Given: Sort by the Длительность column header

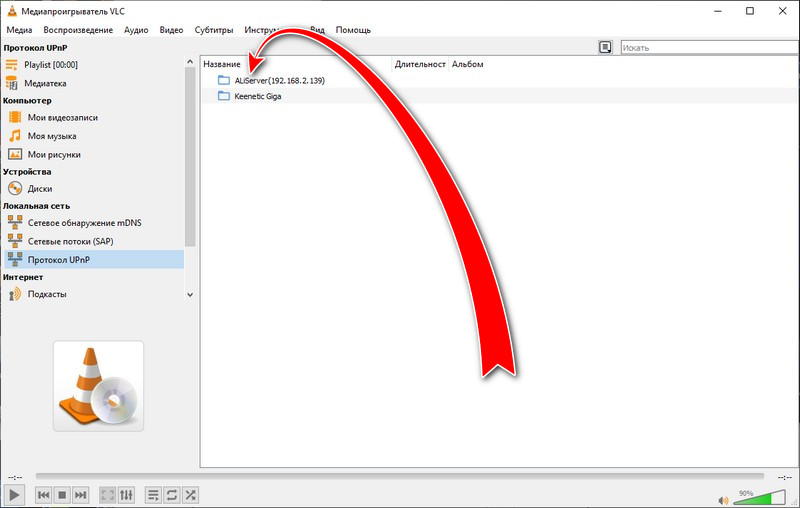Looking at the screenshot, I should tap(420, 64).
